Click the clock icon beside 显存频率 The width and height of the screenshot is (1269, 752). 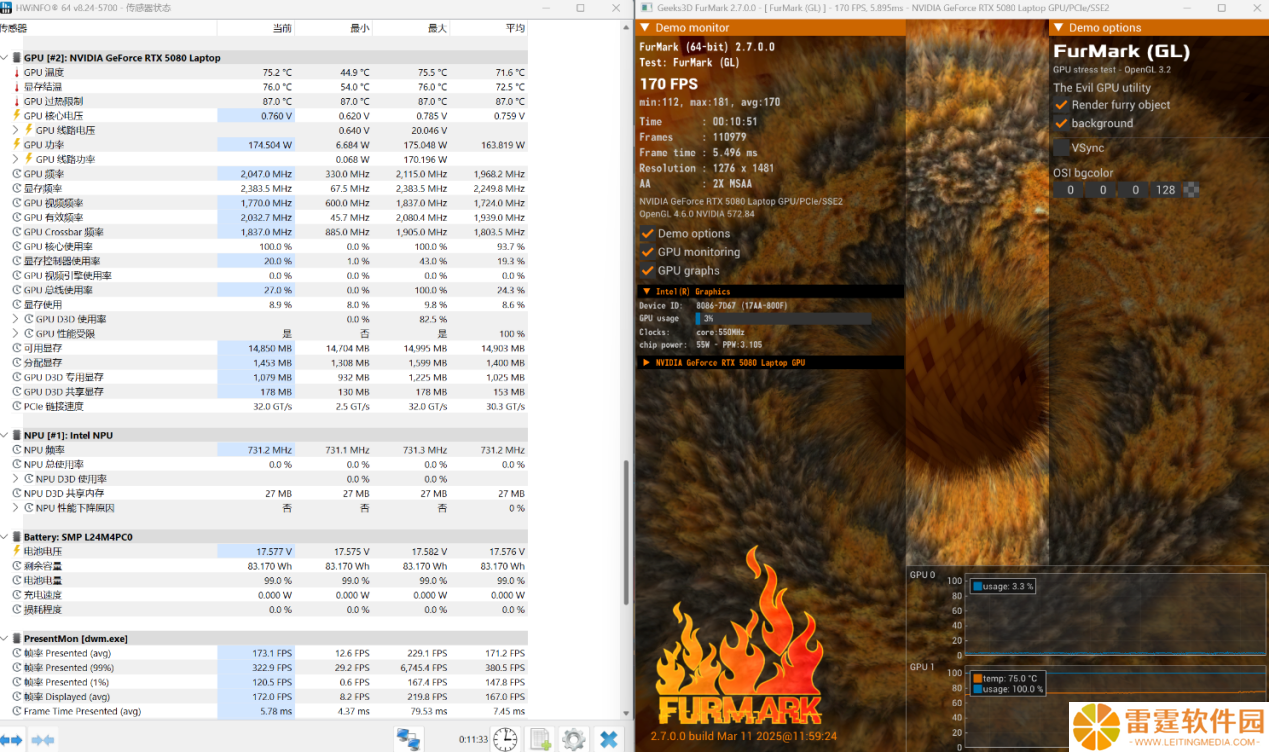[x=17, y=189]
